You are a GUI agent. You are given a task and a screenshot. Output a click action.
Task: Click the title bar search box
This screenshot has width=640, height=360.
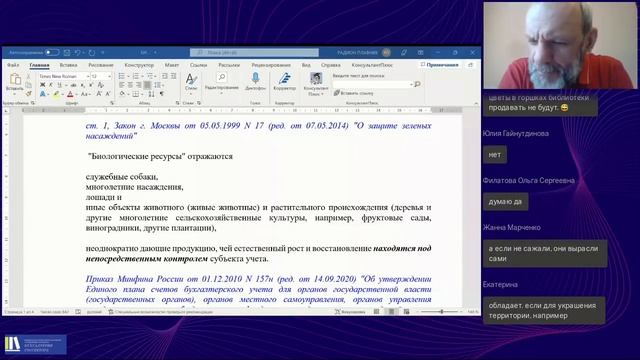[x=254, y=53]
